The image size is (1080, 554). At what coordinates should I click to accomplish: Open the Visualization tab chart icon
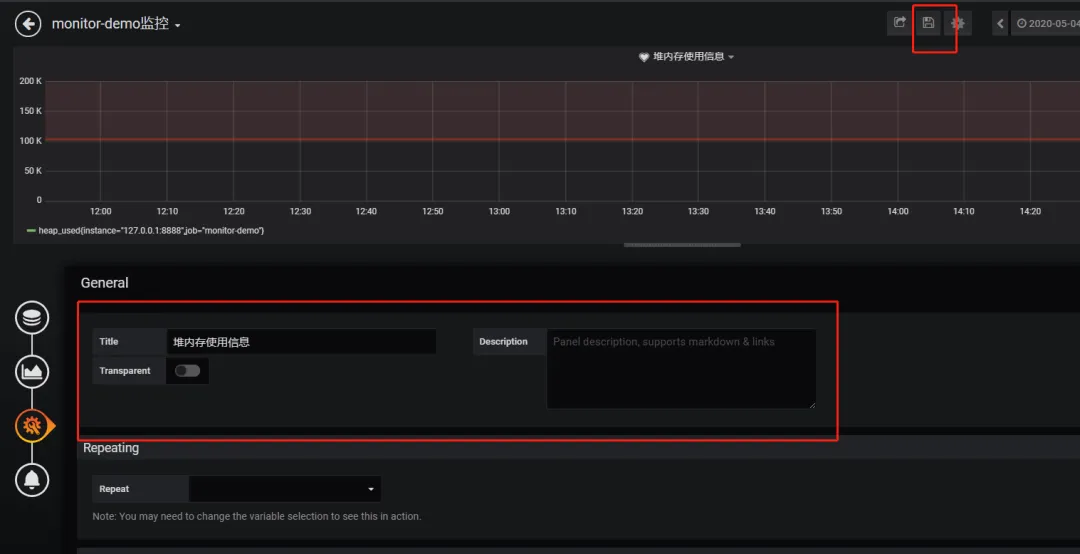[32, 372]
